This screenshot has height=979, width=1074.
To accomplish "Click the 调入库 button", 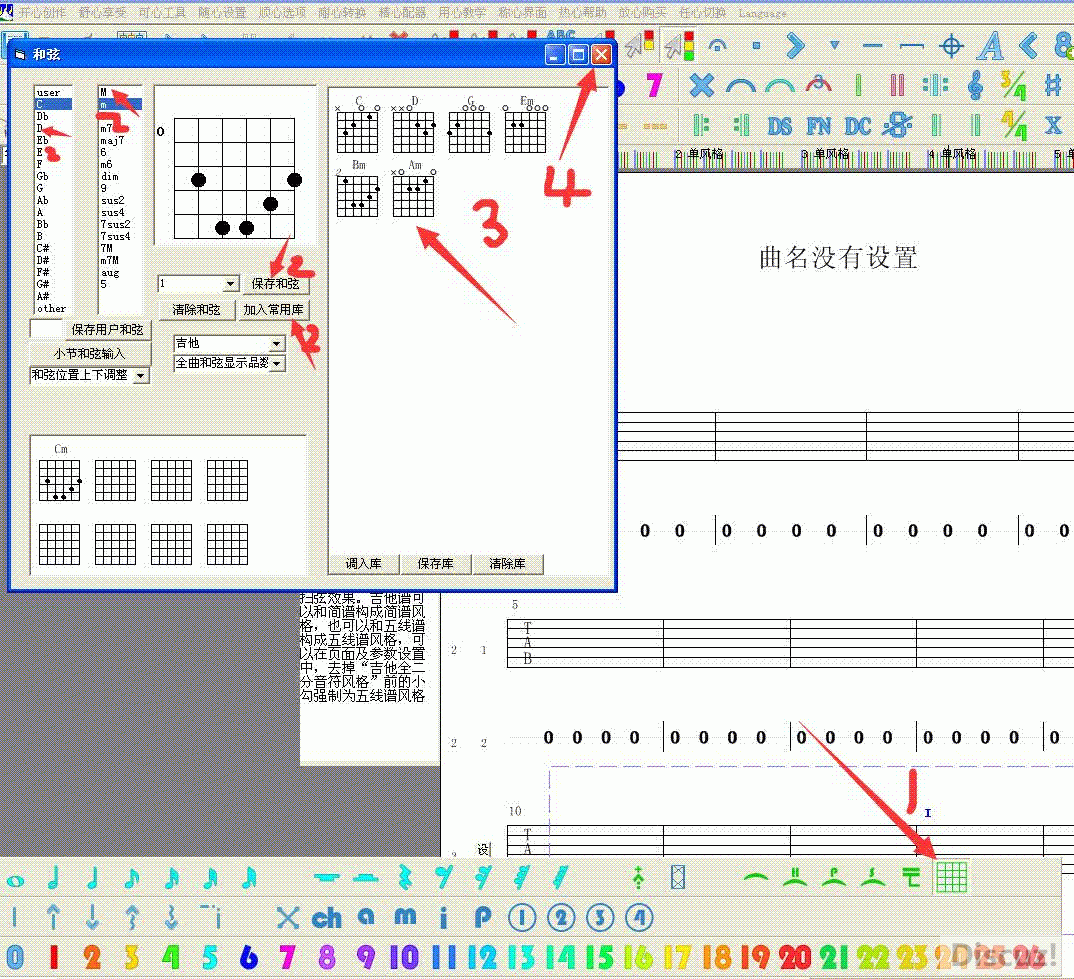I will pyautogui.click(x=363, y=563).
